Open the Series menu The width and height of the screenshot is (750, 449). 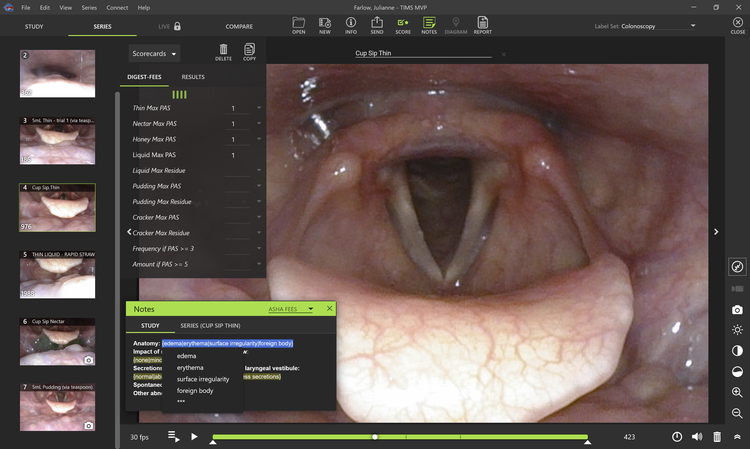point(89,8)
